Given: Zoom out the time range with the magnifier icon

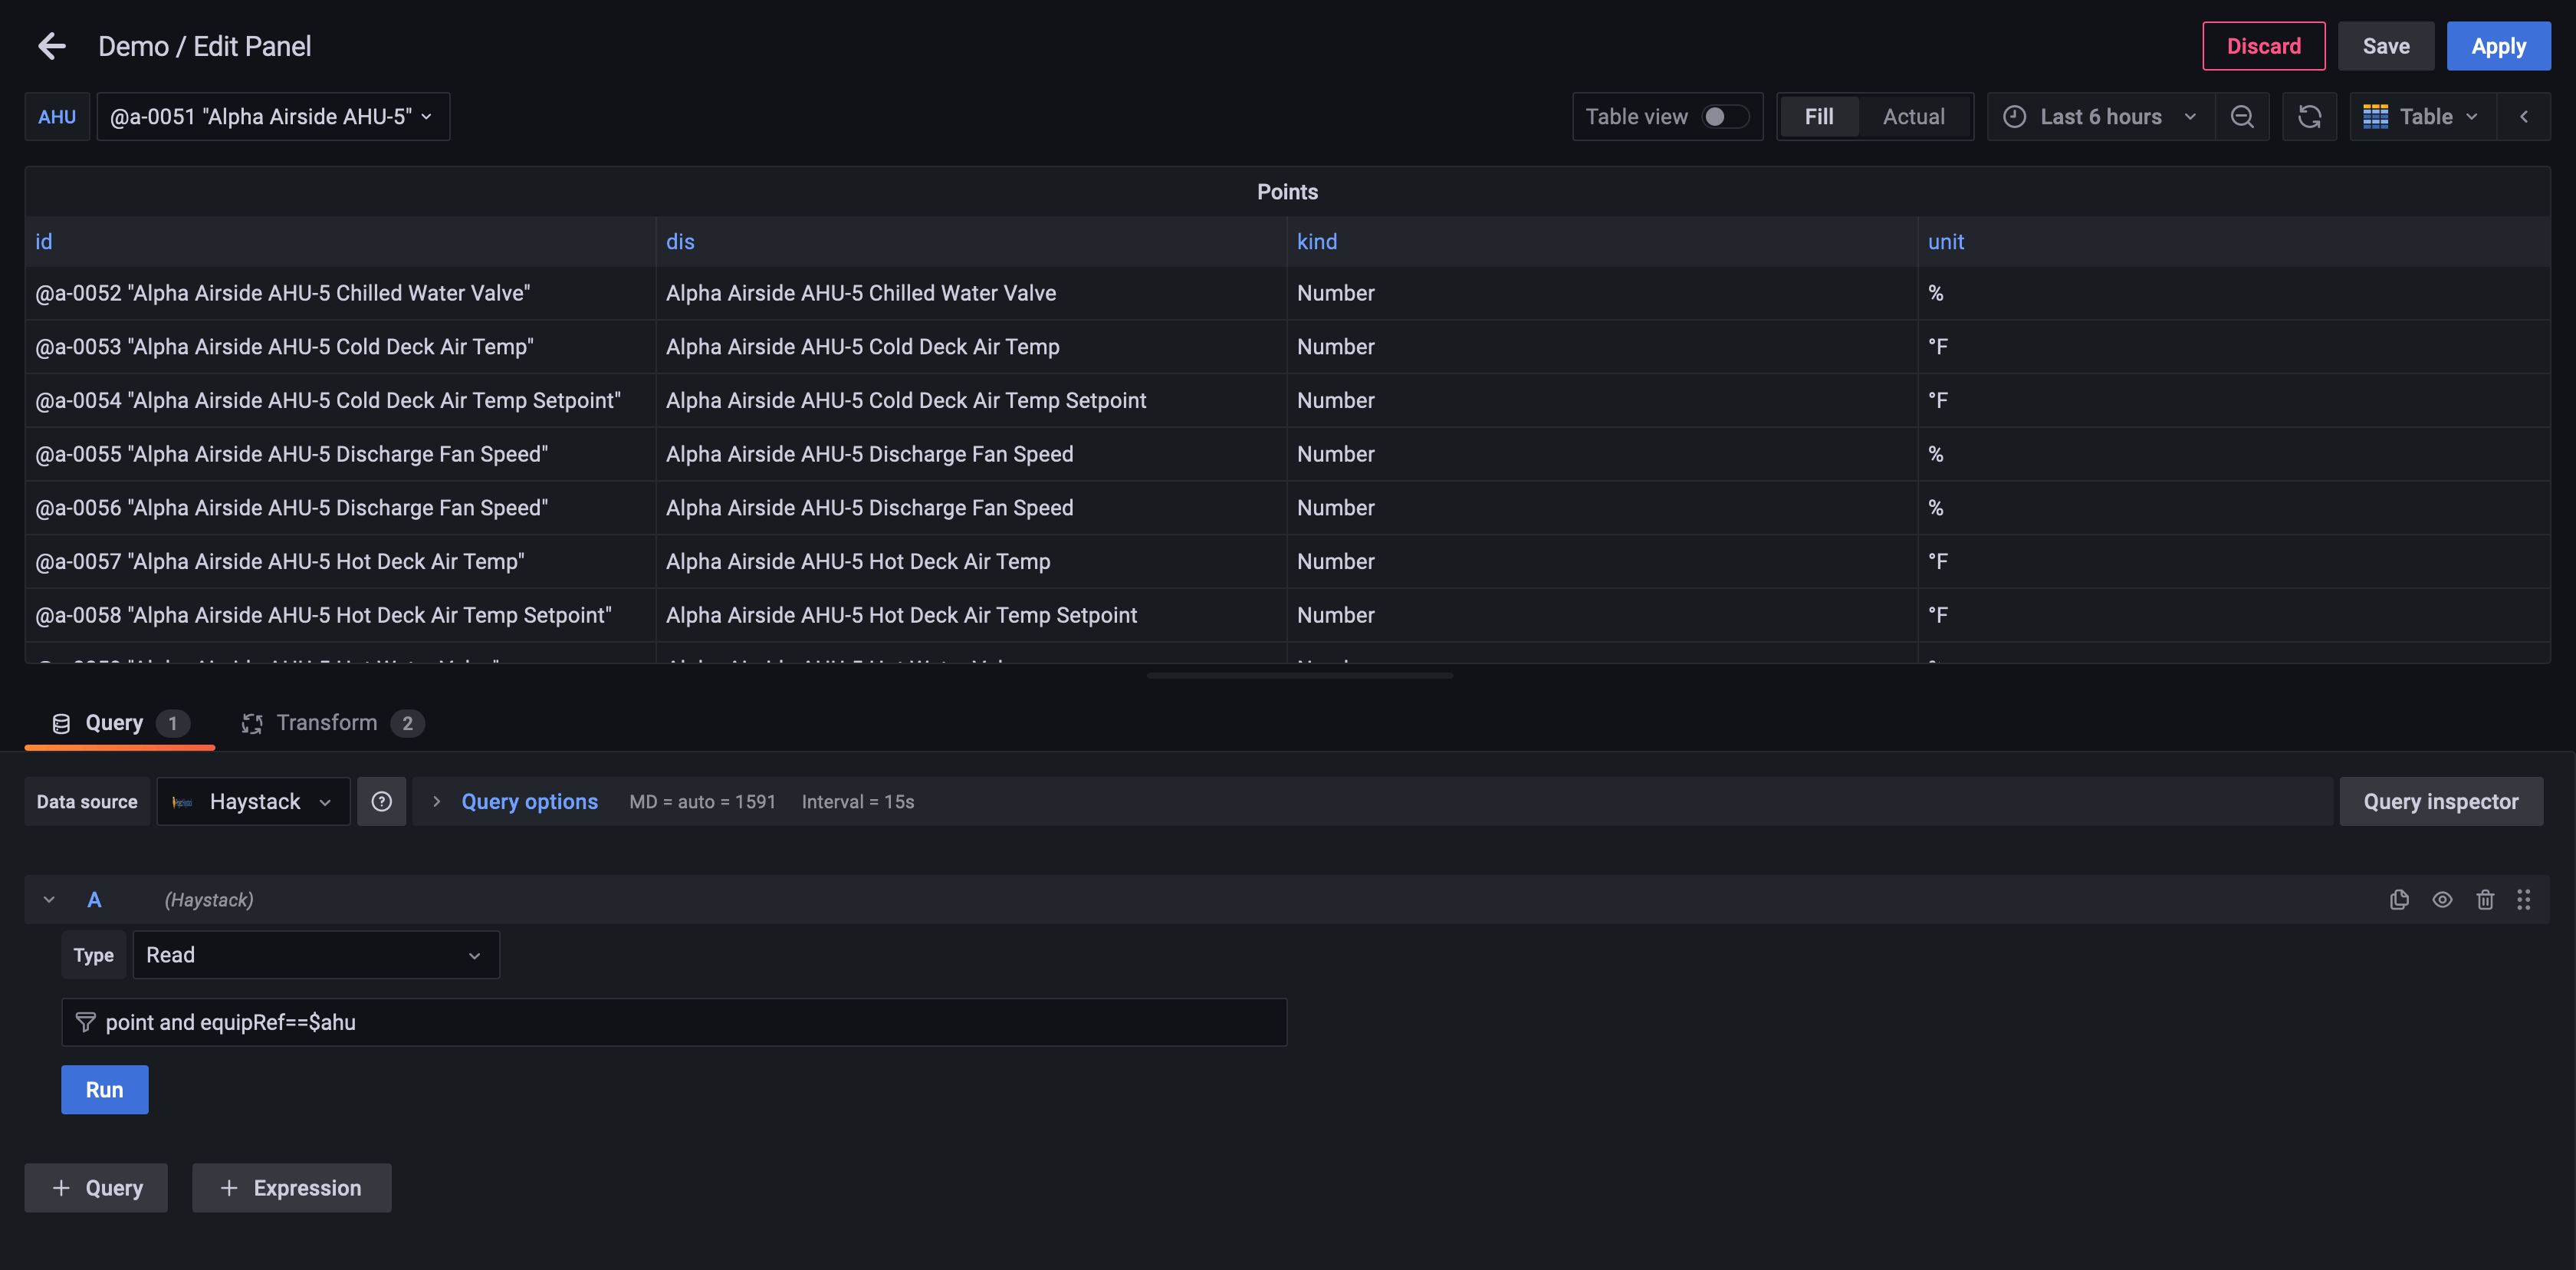Looking at the screenshot, I should (2243, 116).
